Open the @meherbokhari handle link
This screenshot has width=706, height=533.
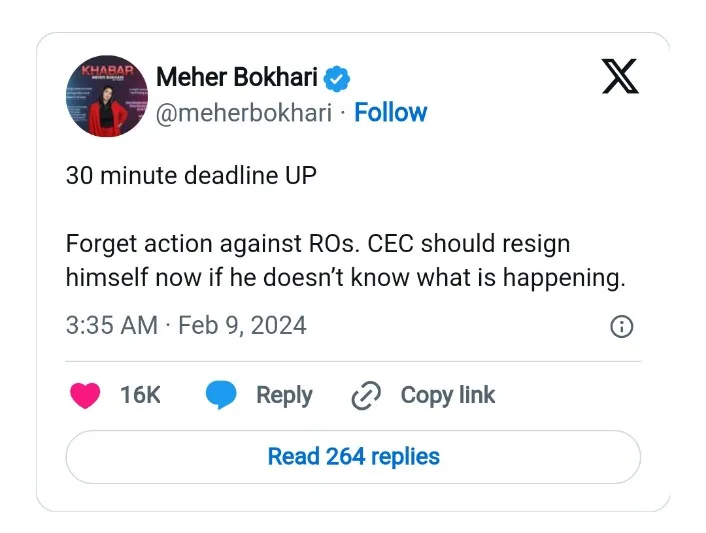(244, 113)
